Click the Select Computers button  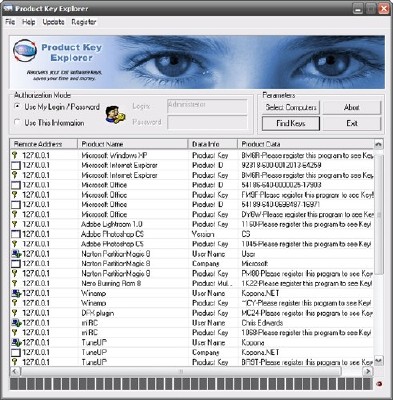[291, 107]
